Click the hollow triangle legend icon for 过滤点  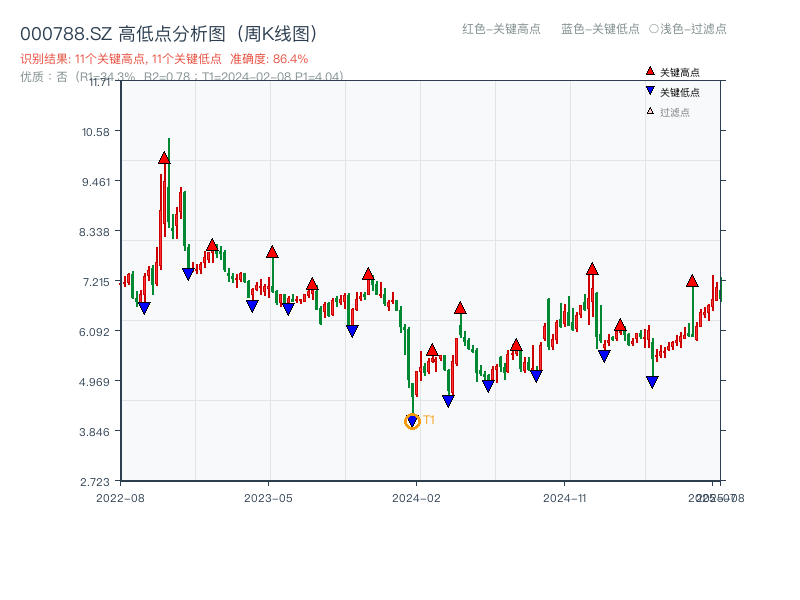coord(650,111)
